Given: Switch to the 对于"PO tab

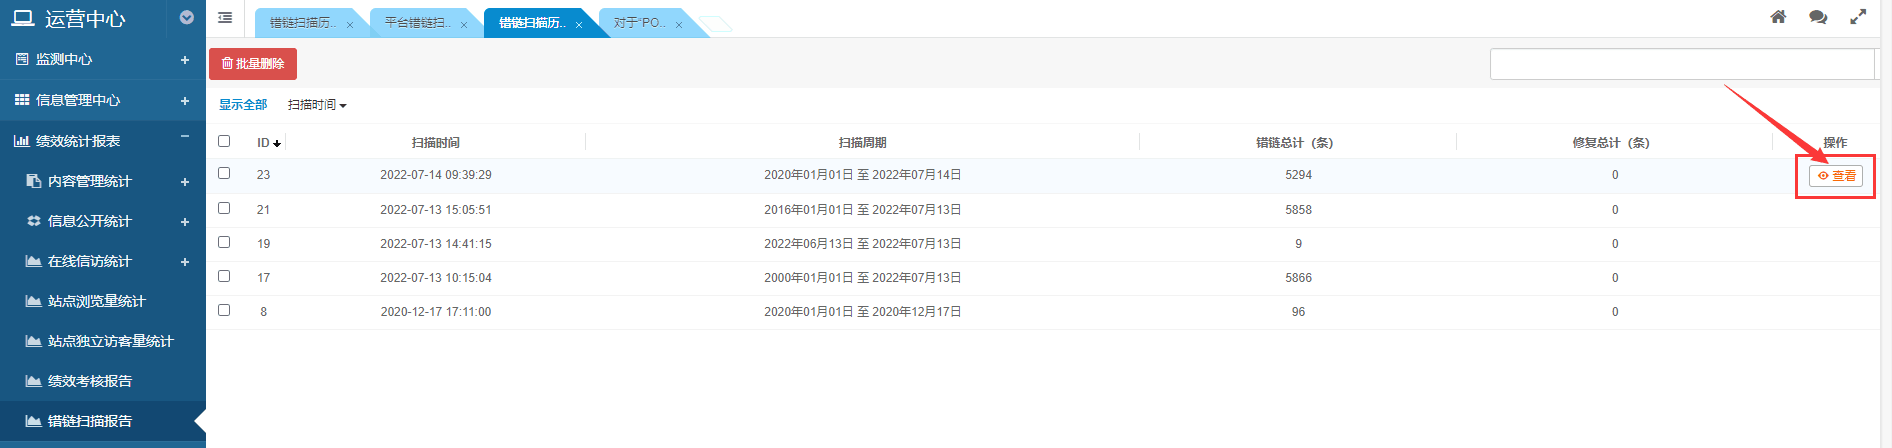Looking at the screenshot, I should pyautogui.click(x=640, y=23).
